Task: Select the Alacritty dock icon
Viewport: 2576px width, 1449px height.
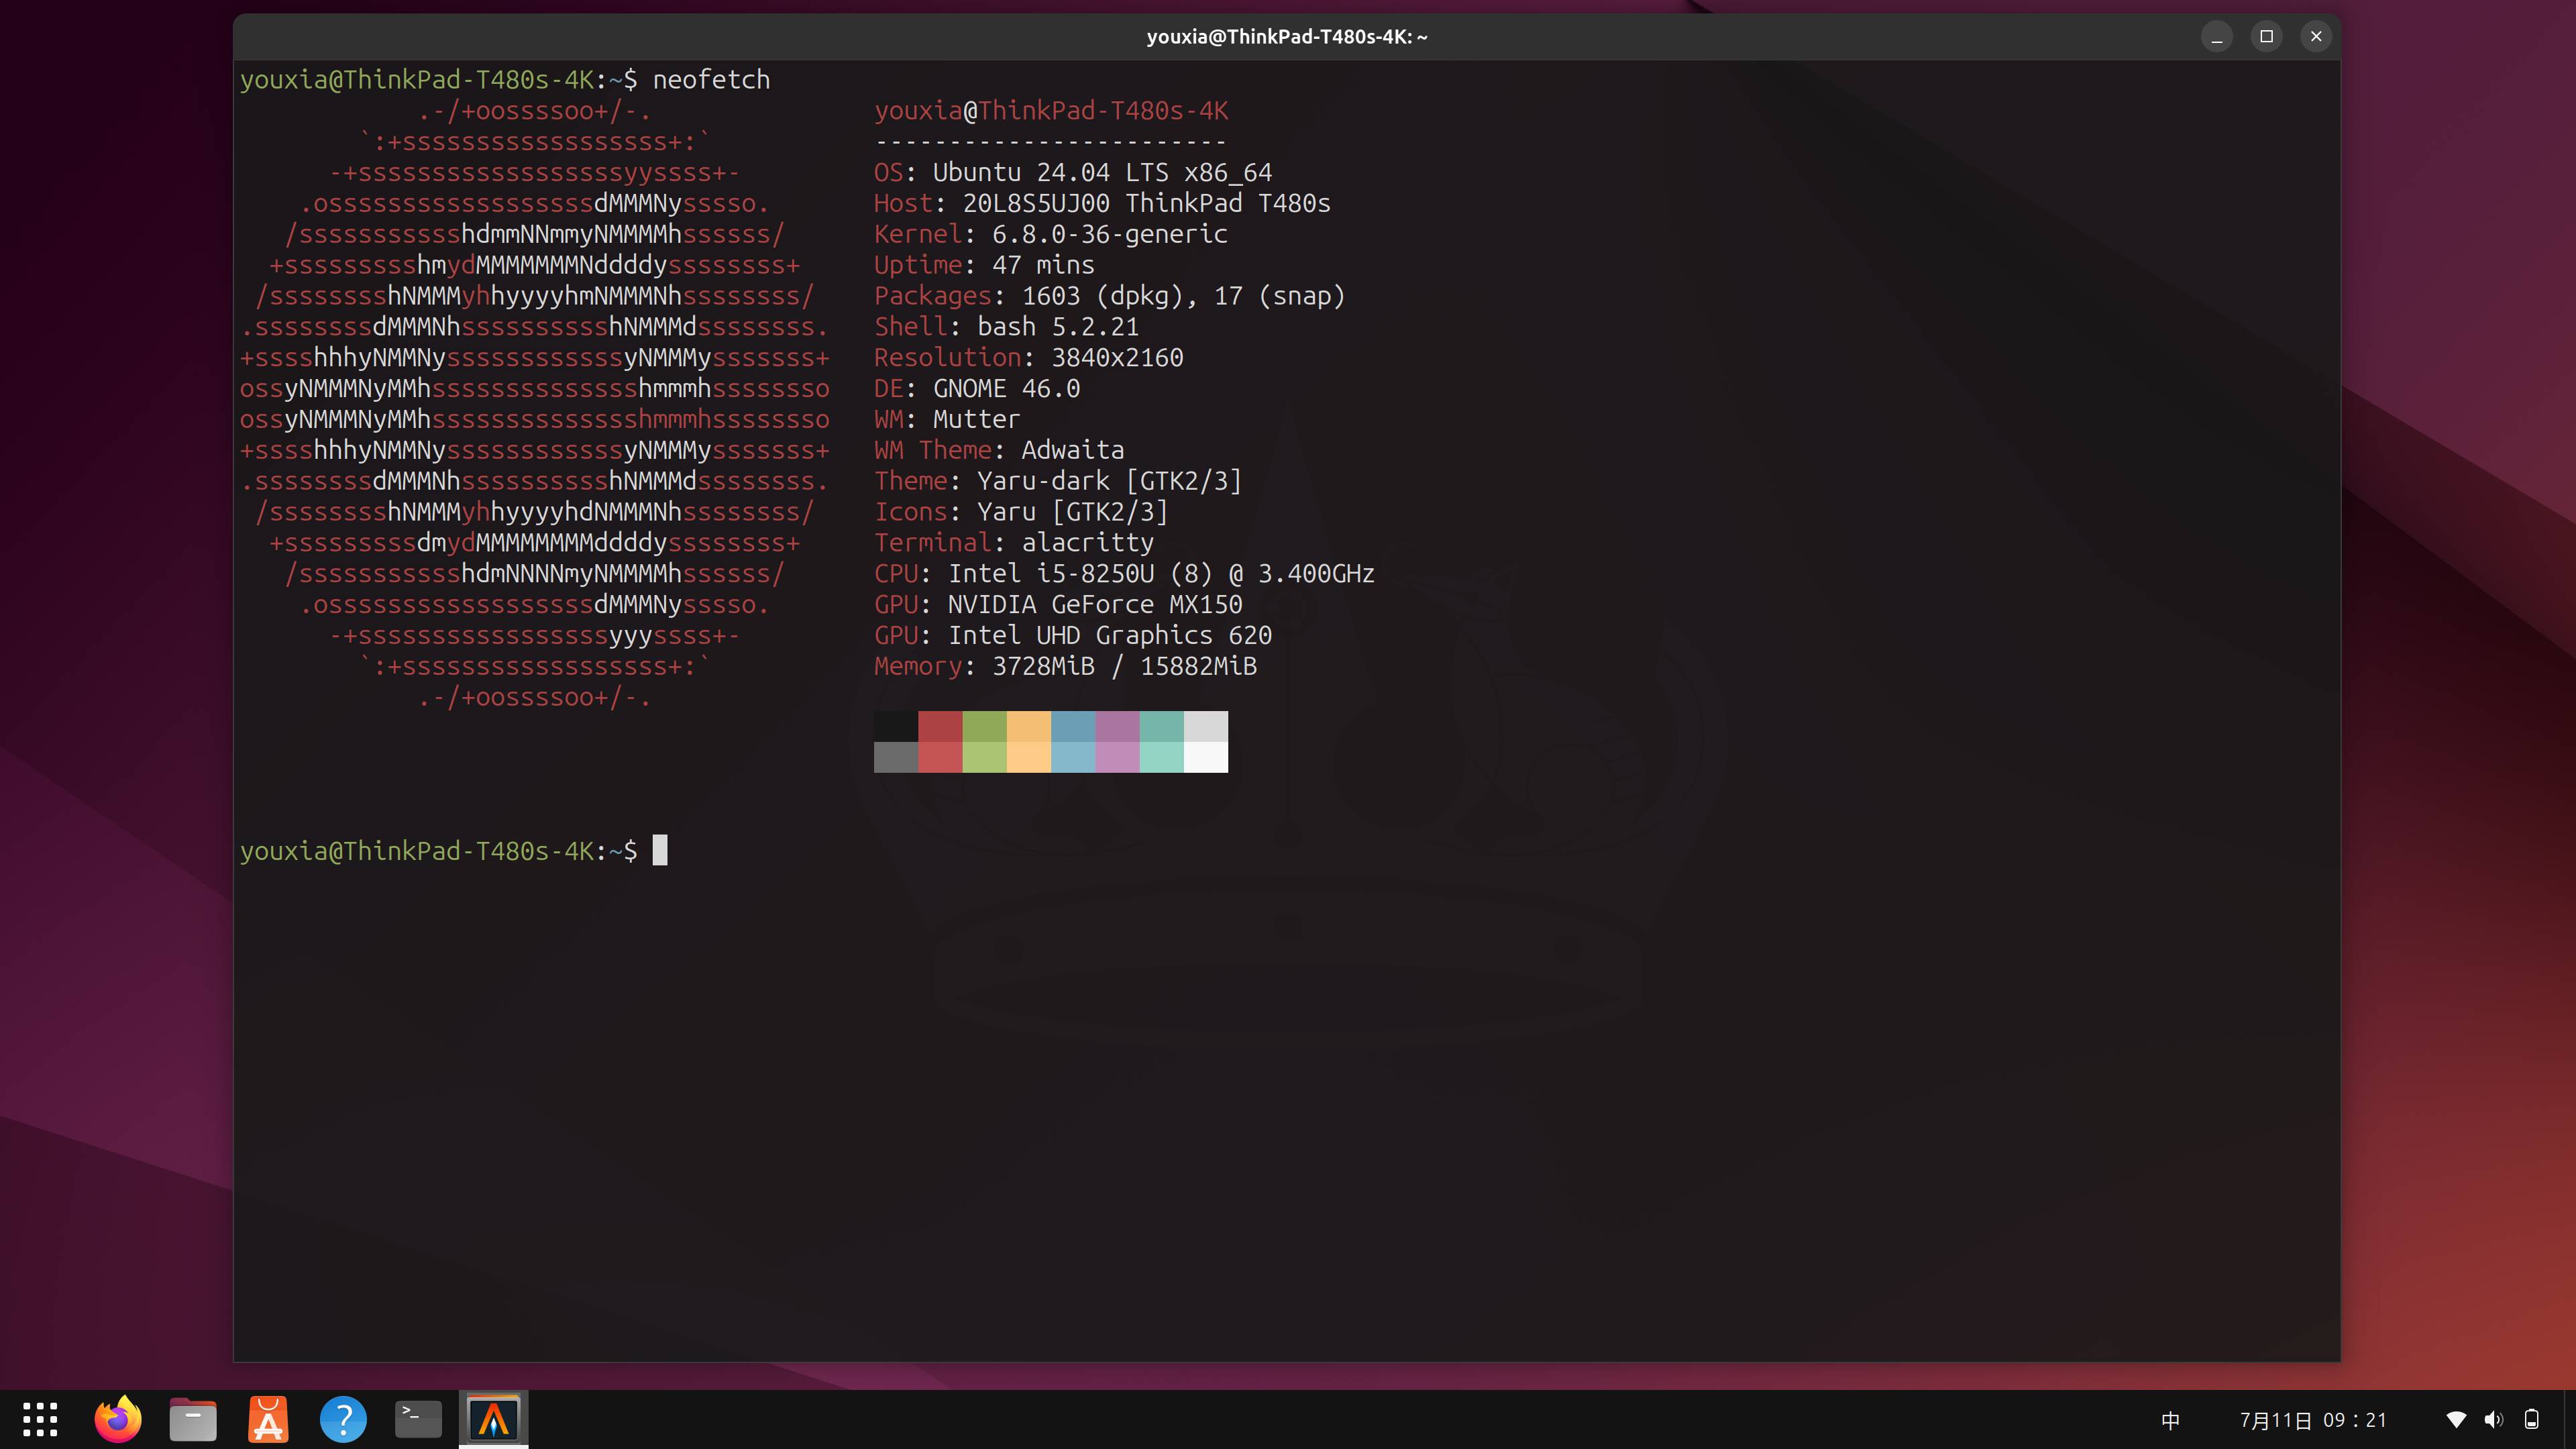Action: coord(493,1419)
